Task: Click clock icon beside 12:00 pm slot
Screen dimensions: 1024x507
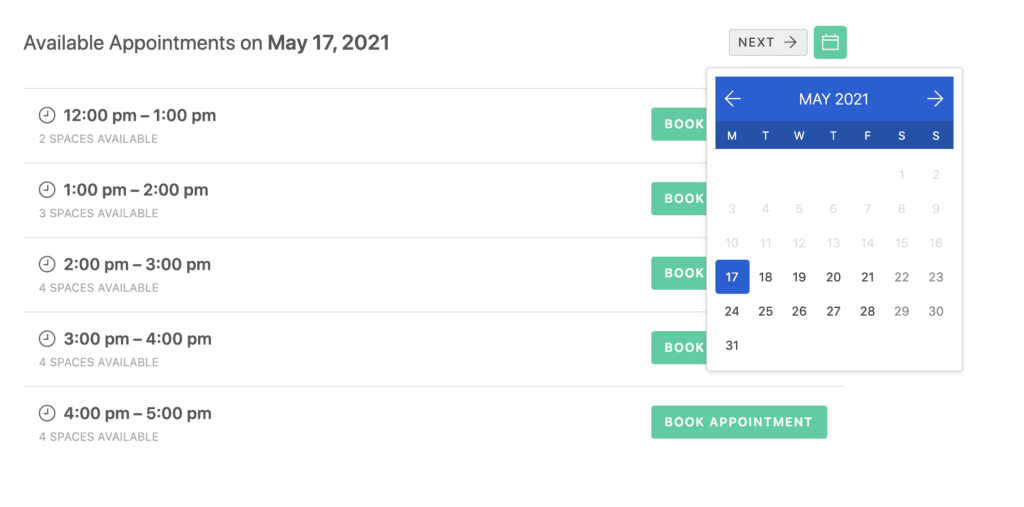Action: (47, 116)
